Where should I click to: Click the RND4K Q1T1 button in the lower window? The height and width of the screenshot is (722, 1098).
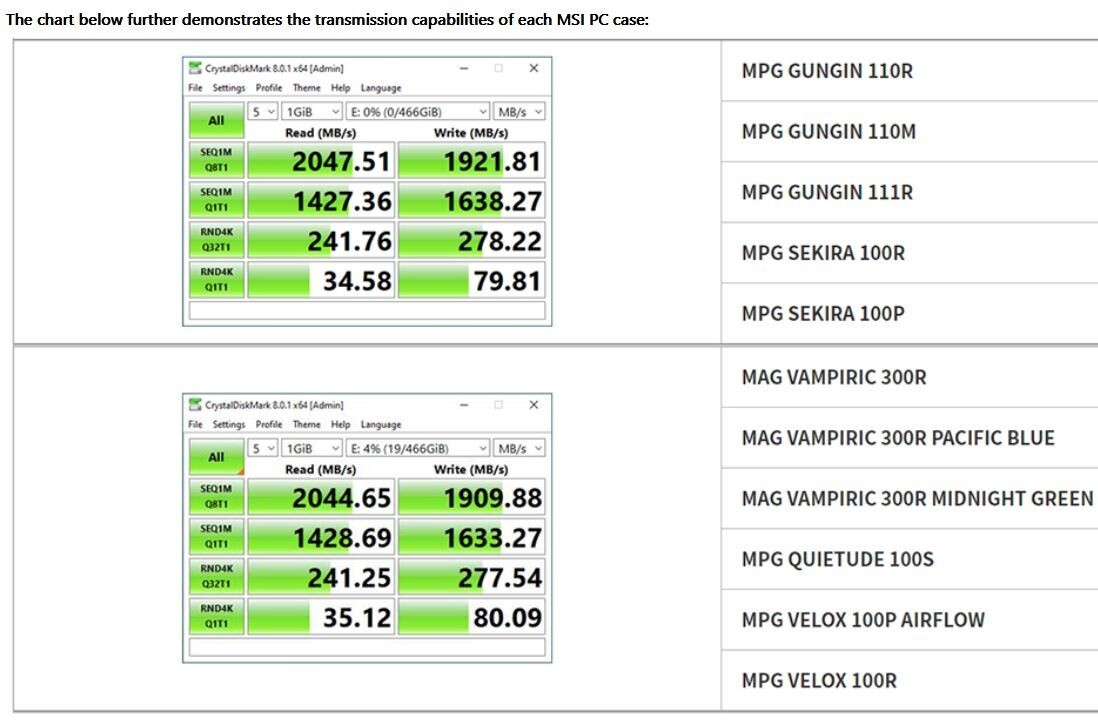(x=216, y=617)
